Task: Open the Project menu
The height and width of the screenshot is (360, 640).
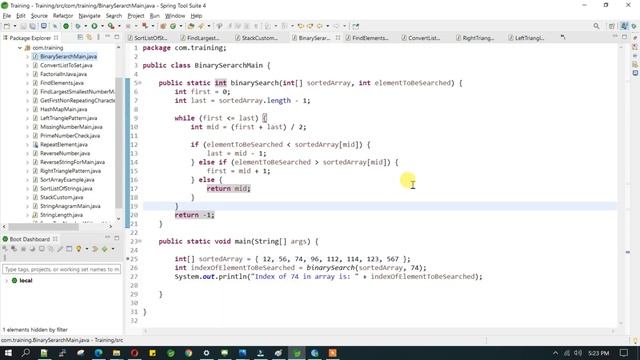Action: coord(136,16)
